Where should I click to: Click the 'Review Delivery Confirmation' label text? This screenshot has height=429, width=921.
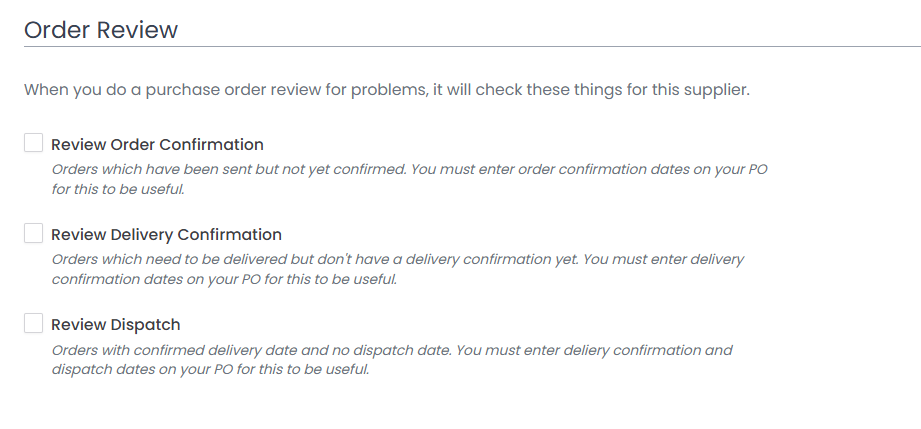[x=166, y=235]
